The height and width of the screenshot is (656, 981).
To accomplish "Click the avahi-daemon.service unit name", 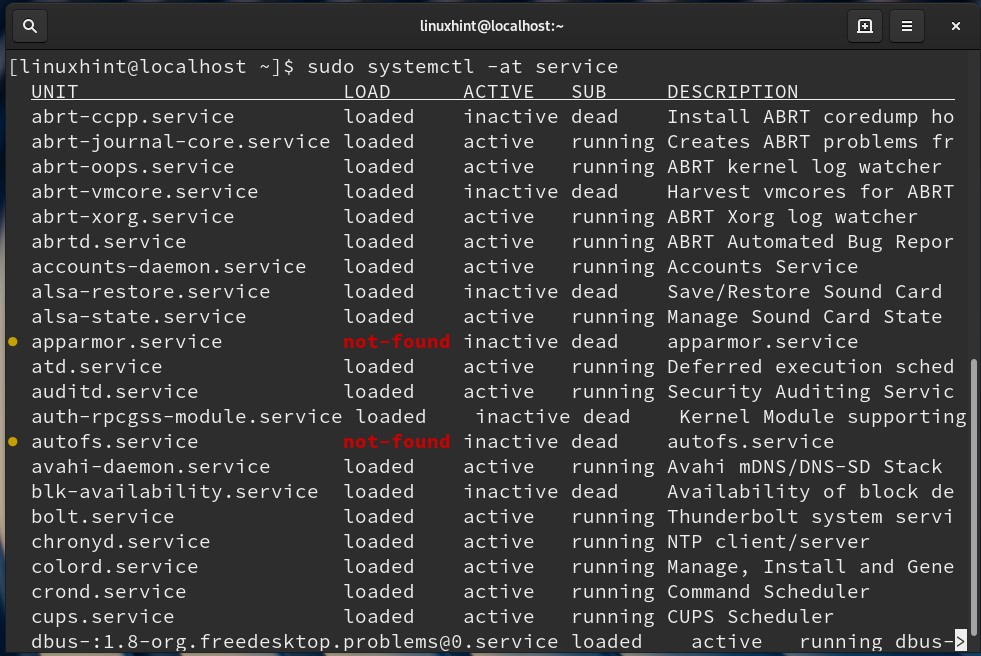I will [x=150, y=467].
